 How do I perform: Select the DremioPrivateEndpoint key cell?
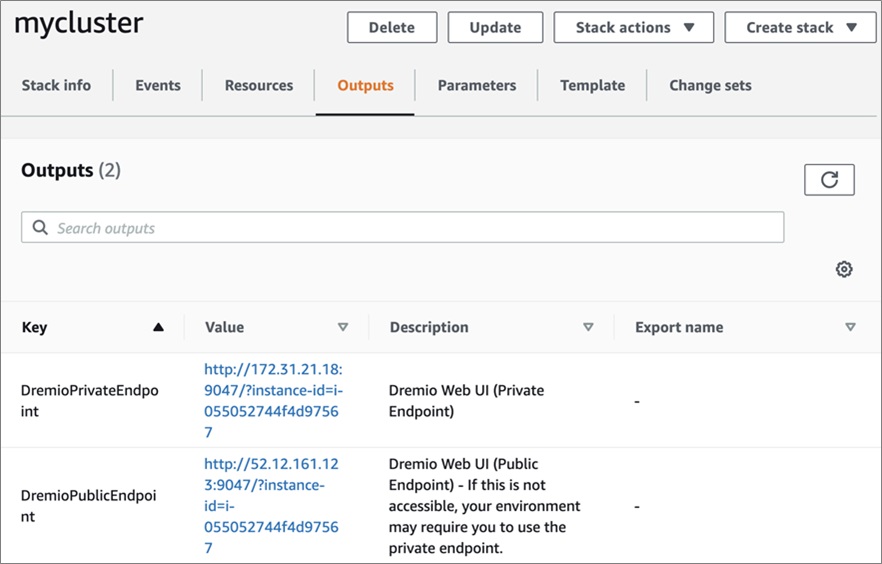click(x=89, y=400)
